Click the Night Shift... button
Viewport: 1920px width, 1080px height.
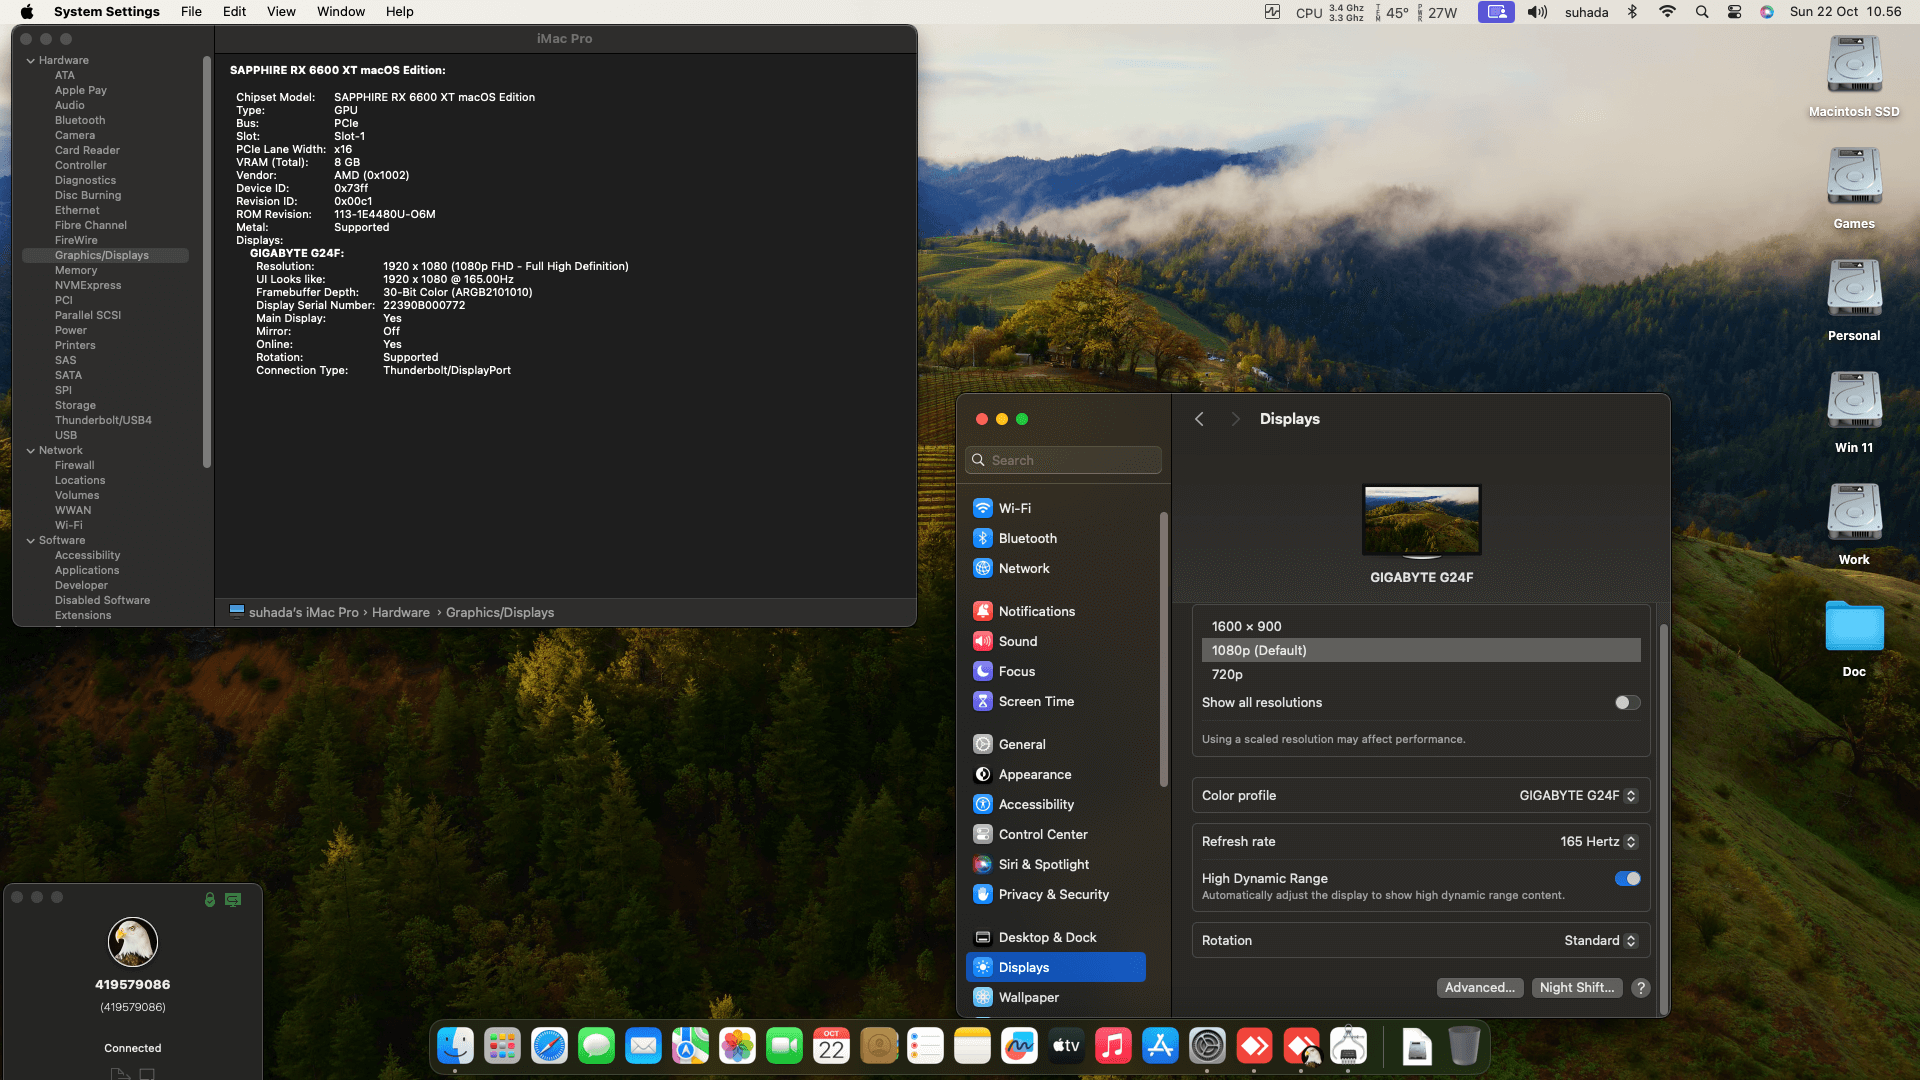pos(1577,988)
